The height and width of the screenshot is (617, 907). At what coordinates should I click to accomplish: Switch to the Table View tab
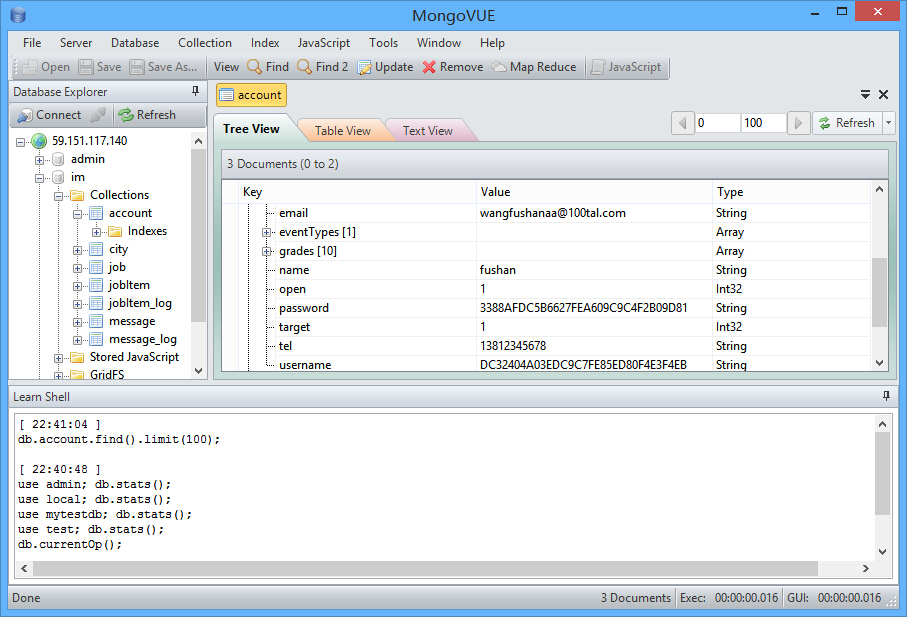[x=342, y=131]
